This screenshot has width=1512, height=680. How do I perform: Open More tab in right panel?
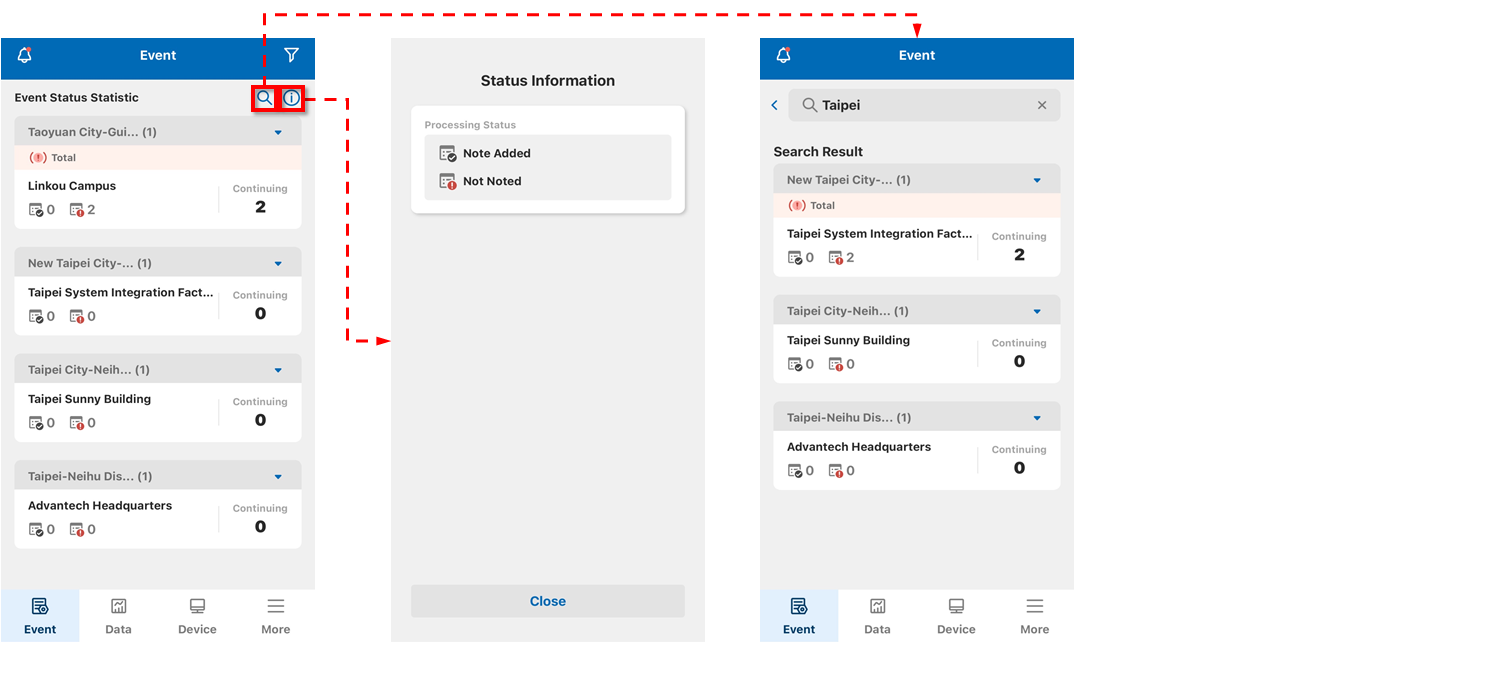pos(1034,615)
